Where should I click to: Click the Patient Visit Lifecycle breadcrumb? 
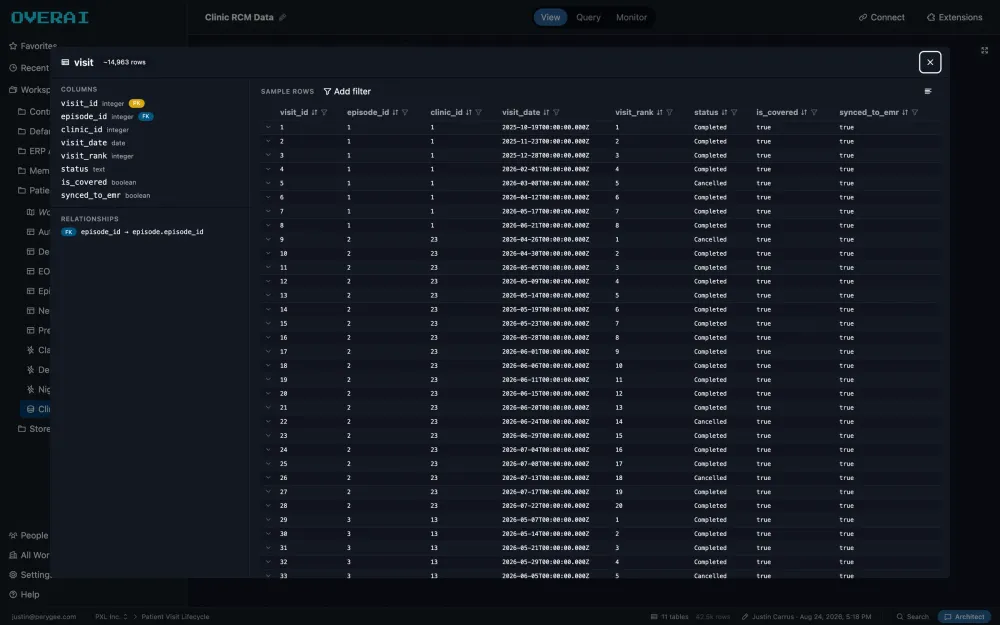point(175,617)
